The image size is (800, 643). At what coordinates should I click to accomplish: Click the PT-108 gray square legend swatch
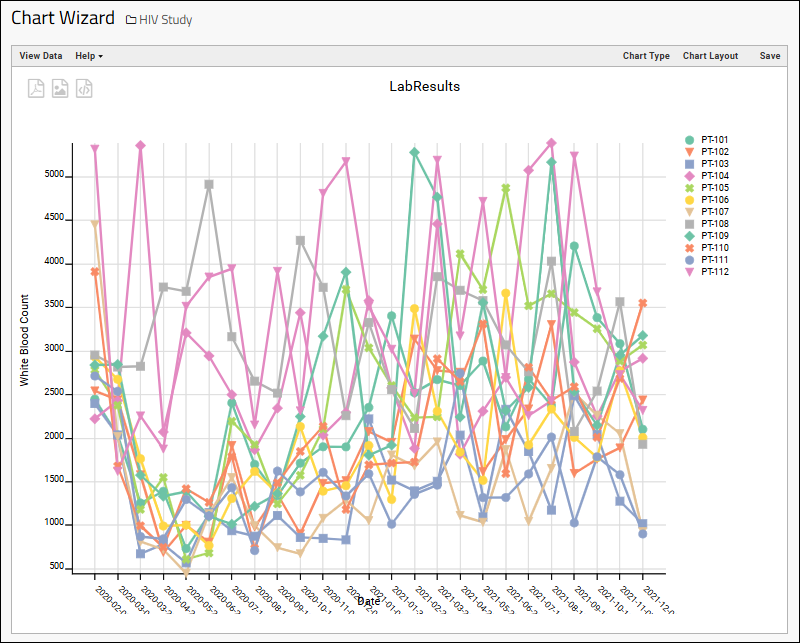[x=689, y=223]
